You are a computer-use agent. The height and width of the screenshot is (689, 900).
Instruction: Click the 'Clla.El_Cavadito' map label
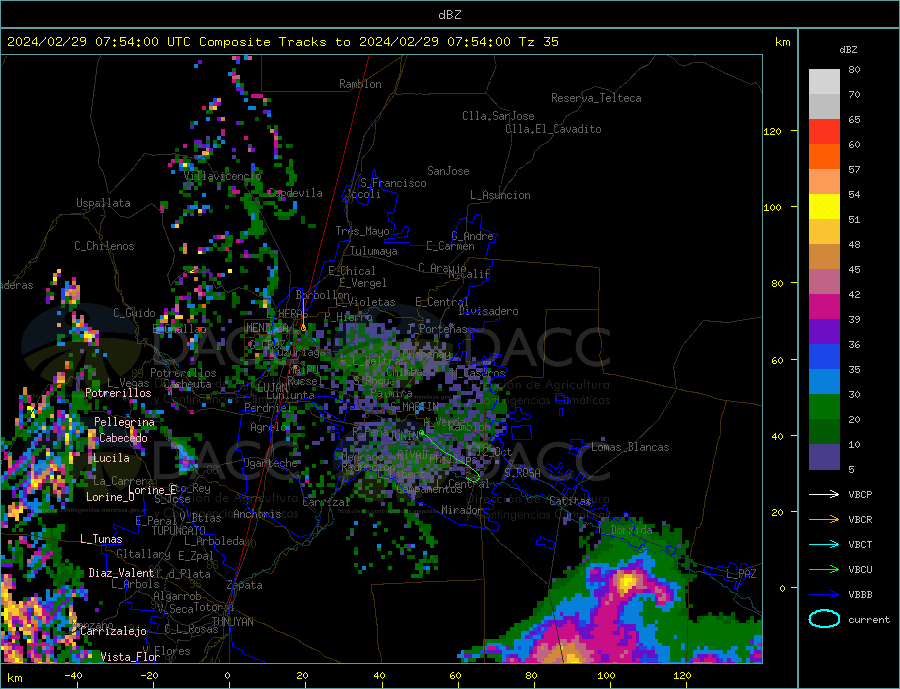tap(553, 129)
